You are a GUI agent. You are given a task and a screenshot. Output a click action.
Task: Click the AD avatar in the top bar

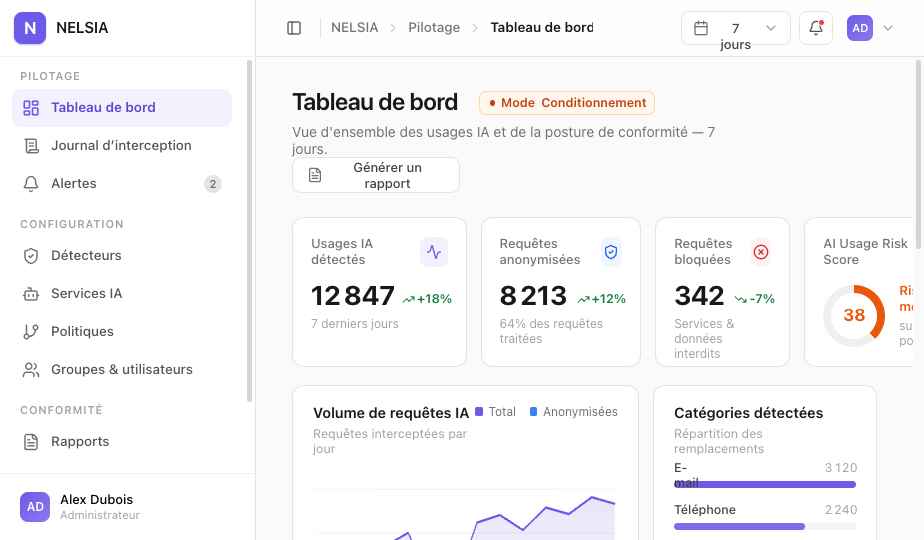860,28
